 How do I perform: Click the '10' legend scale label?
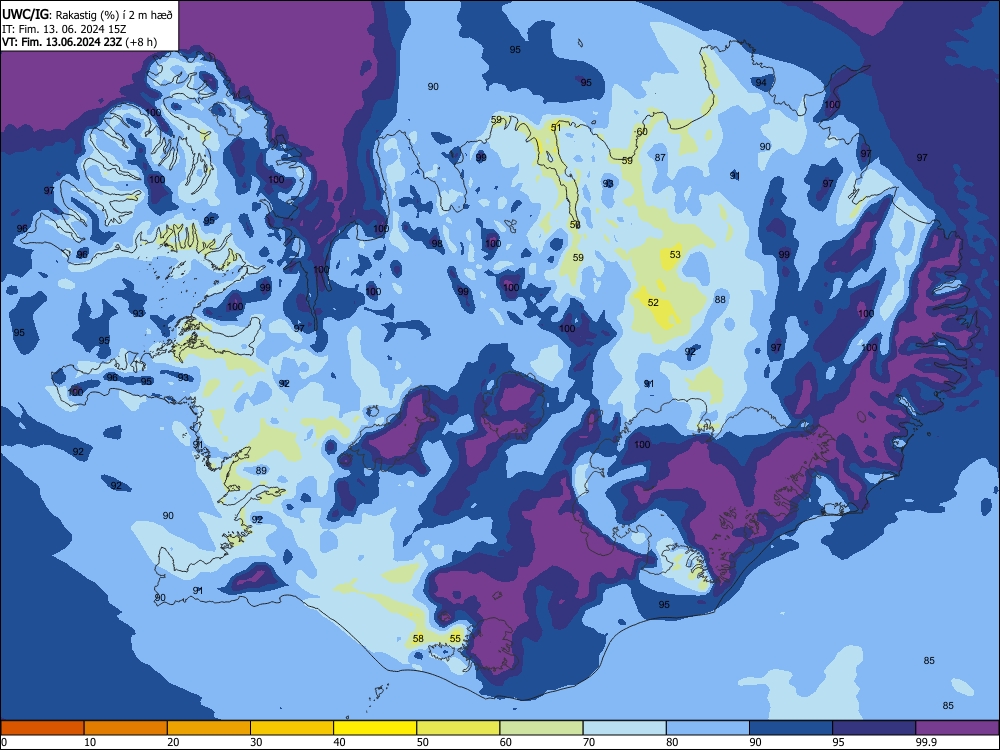pyautogui.click(x=90, y=742)
